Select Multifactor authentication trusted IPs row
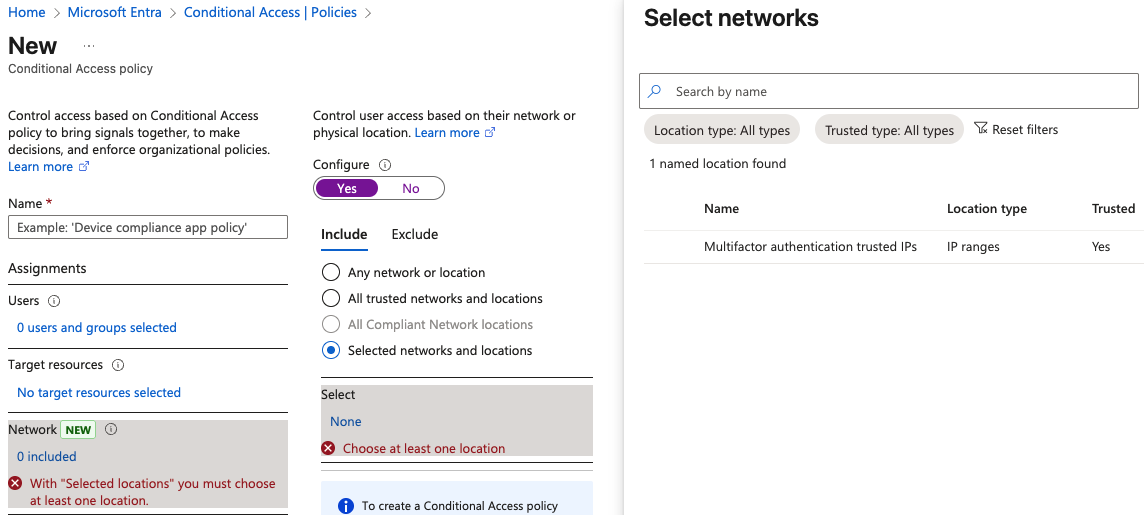This screenshot has height=515, width=1144. (894, 247)
